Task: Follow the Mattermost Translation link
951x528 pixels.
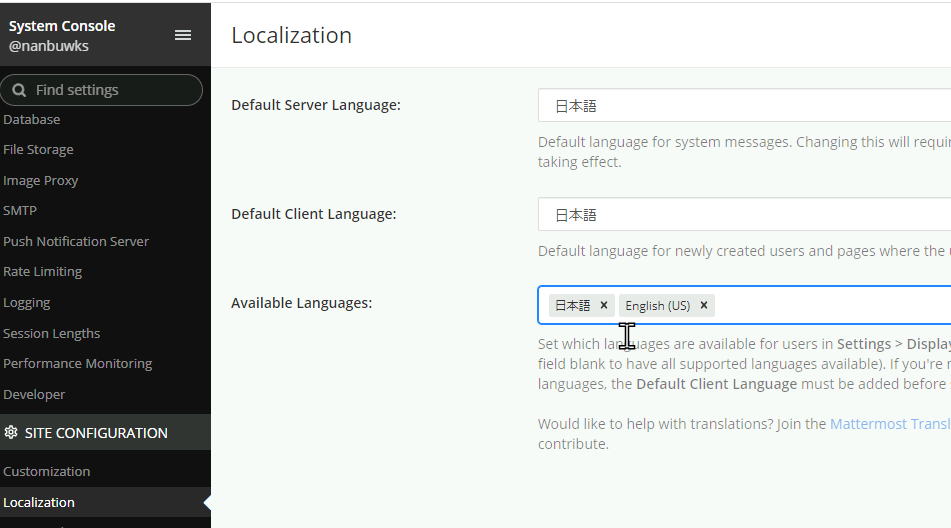Action: click(890, 424)
